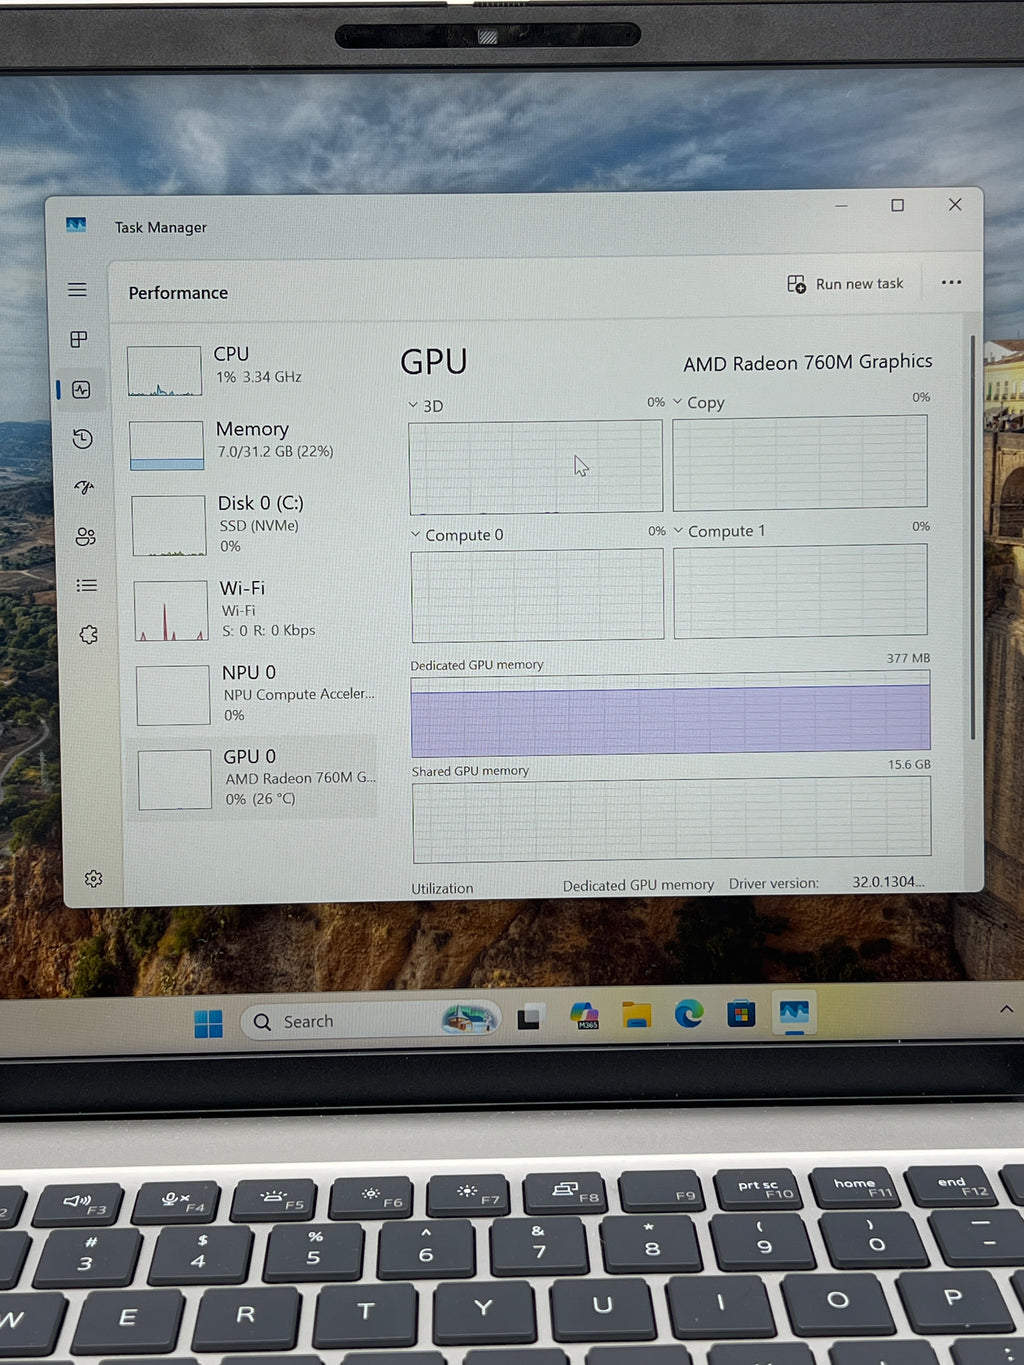Click the Performance page heading
Screen dimensions: 1024x1365
178,293
